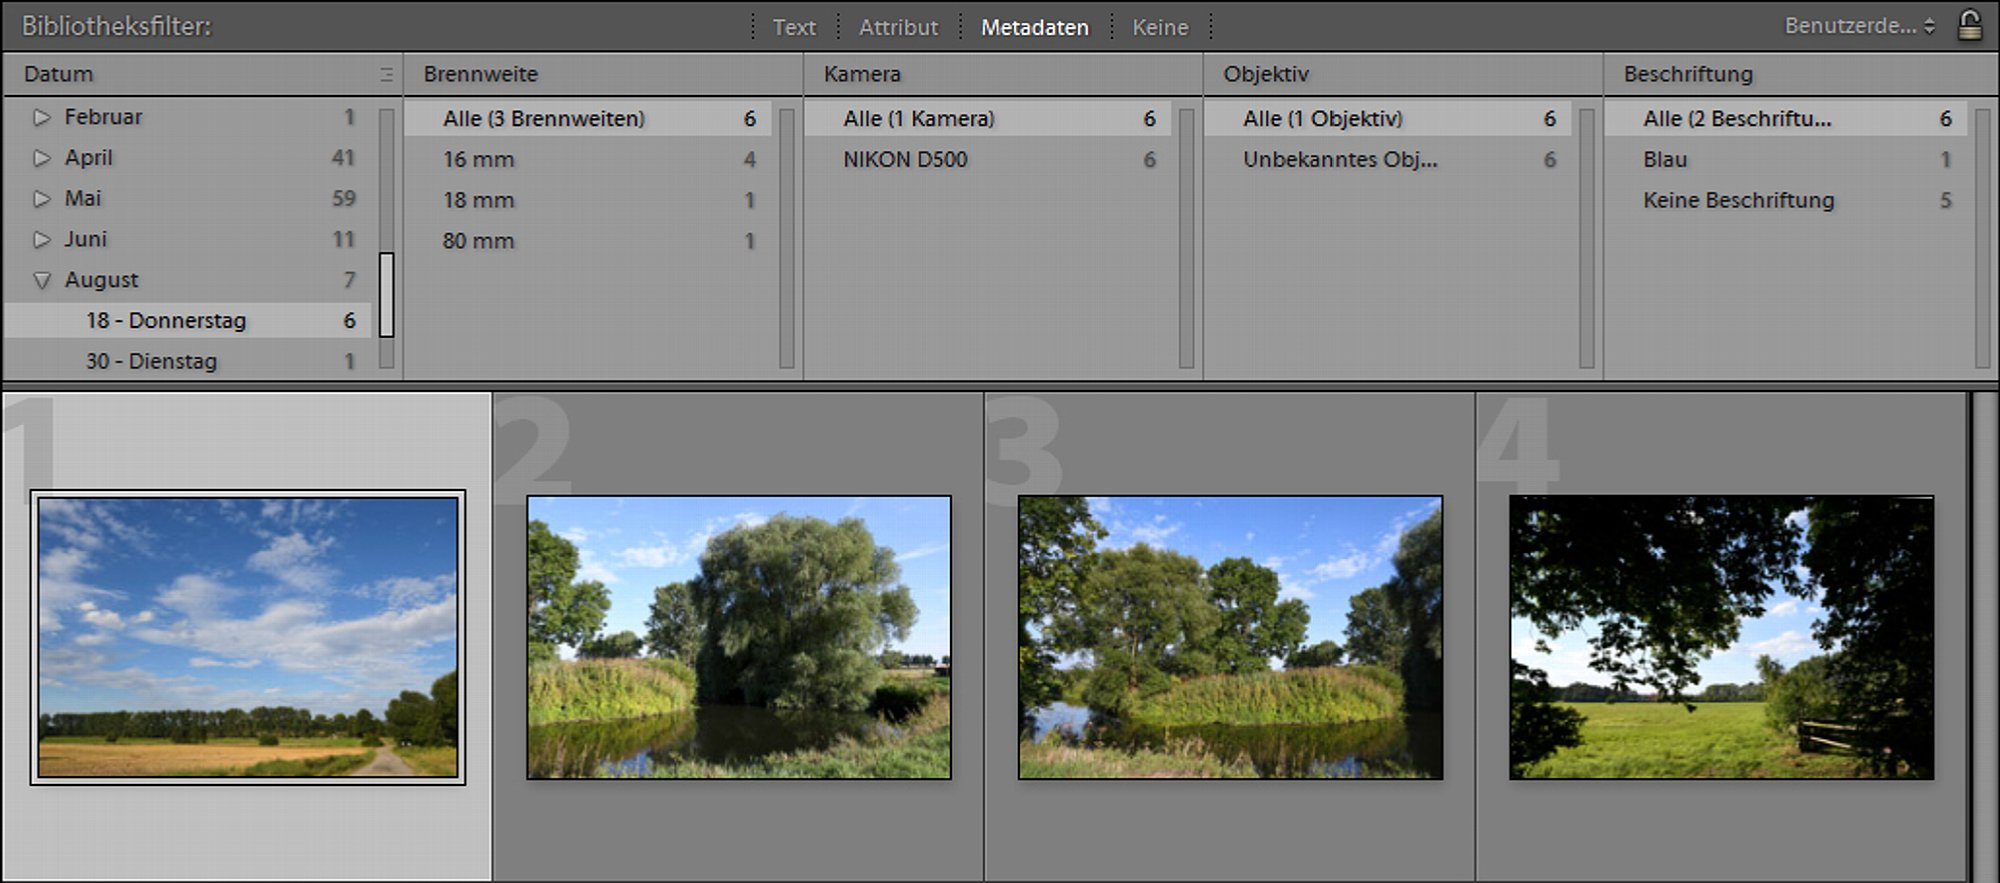This screenshot has height=883, width=2000.
Task: Select thumbnail 4 with dark foliage frame
Action: click(x=1721, y=637)
